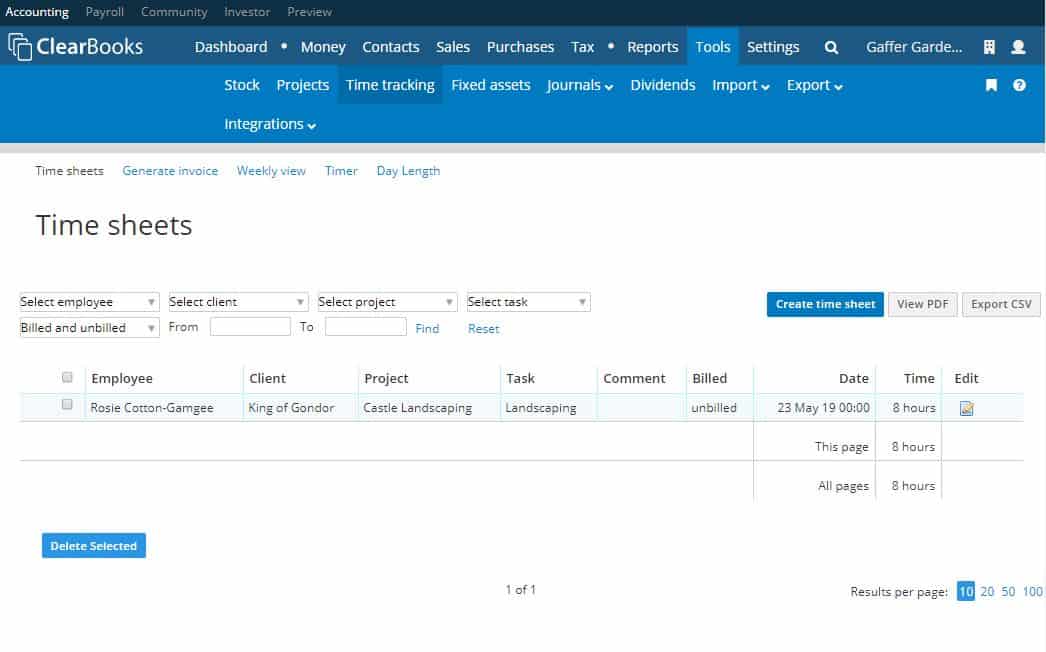The height and width of the screenshot is (652, 1046).
Task: Open the Sales menu
Action: [453, 47]
